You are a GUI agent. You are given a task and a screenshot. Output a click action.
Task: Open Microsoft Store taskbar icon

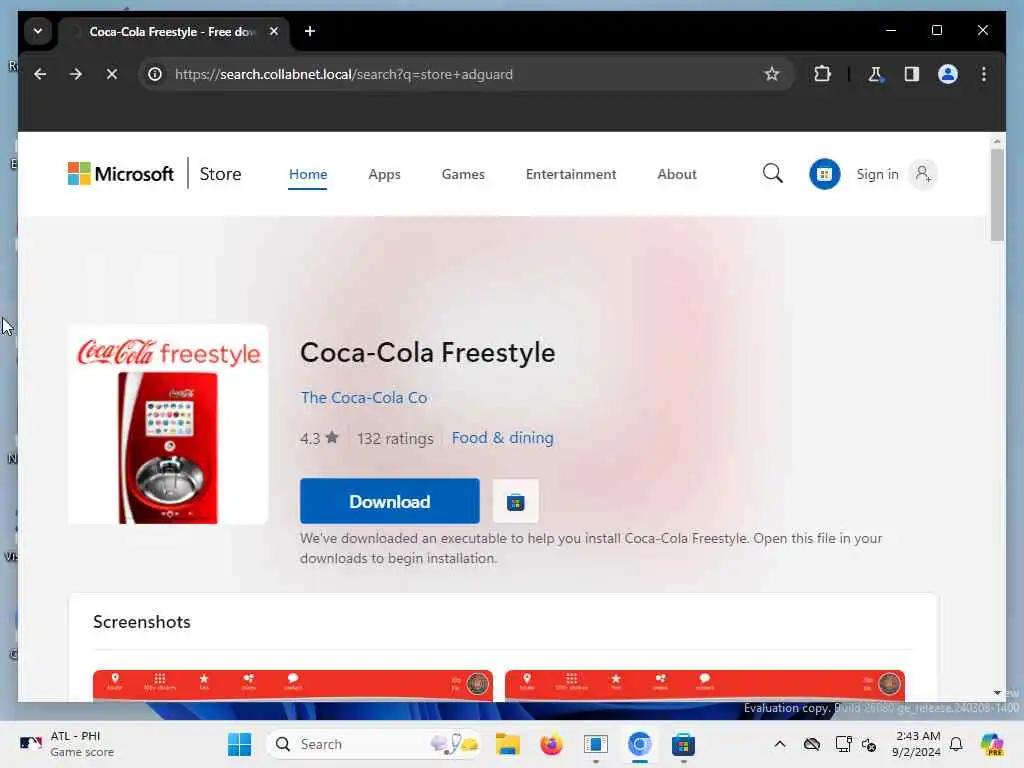pos(683,744)
